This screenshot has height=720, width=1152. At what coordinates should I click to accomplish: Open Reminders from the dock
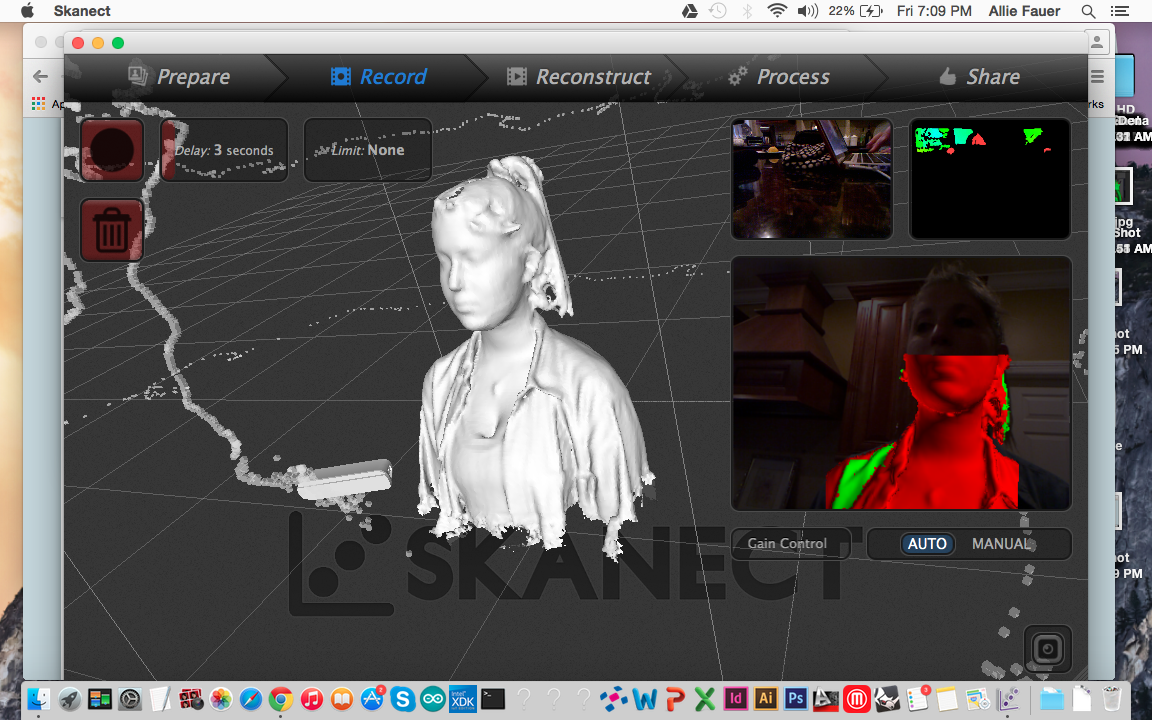[x=918, y=699]
